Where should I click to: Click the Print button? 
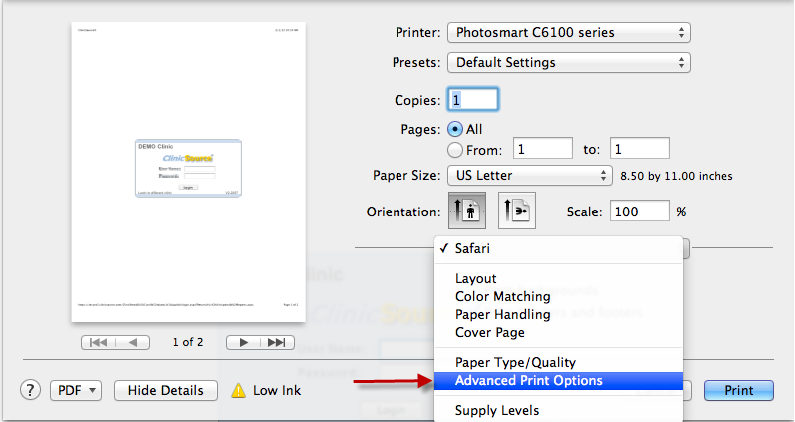739,390
